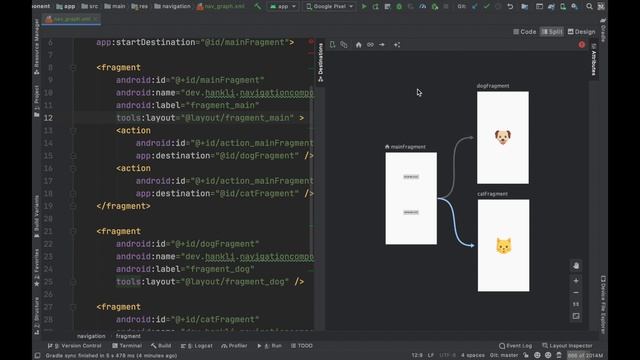Open the Profiler tool window
This screenshot has width=640, height=360.
point(234,345)
